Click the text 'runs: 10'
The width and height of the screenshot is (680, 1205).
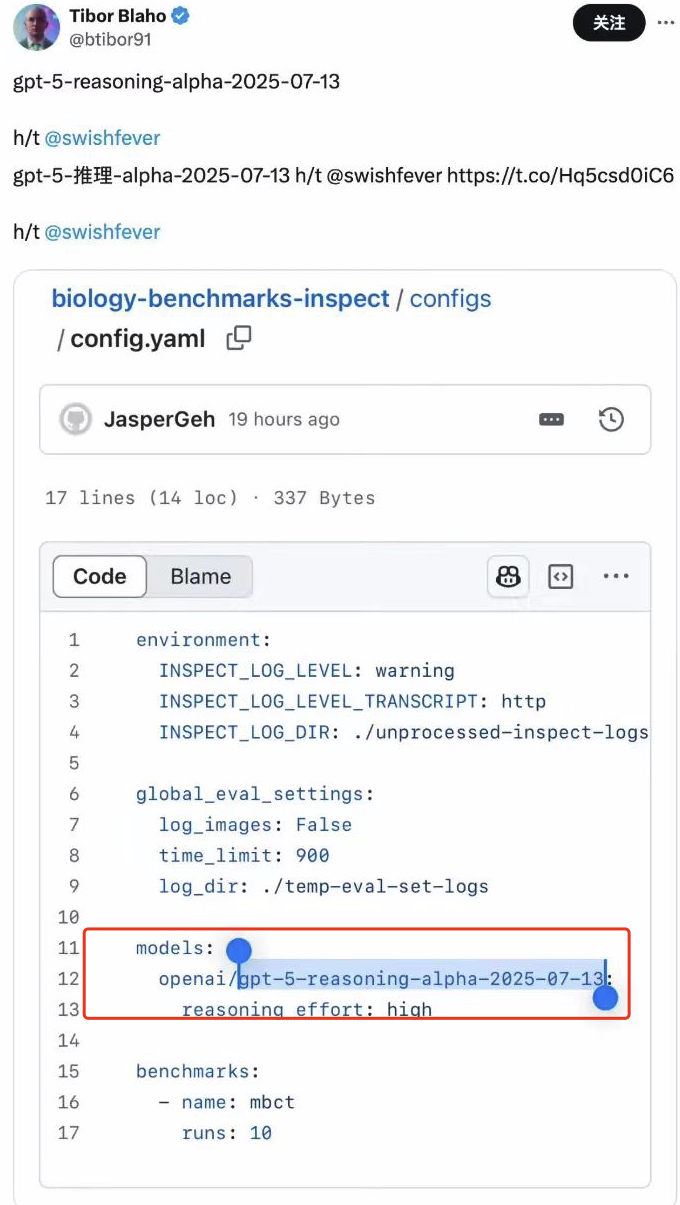coord(227,1133)
